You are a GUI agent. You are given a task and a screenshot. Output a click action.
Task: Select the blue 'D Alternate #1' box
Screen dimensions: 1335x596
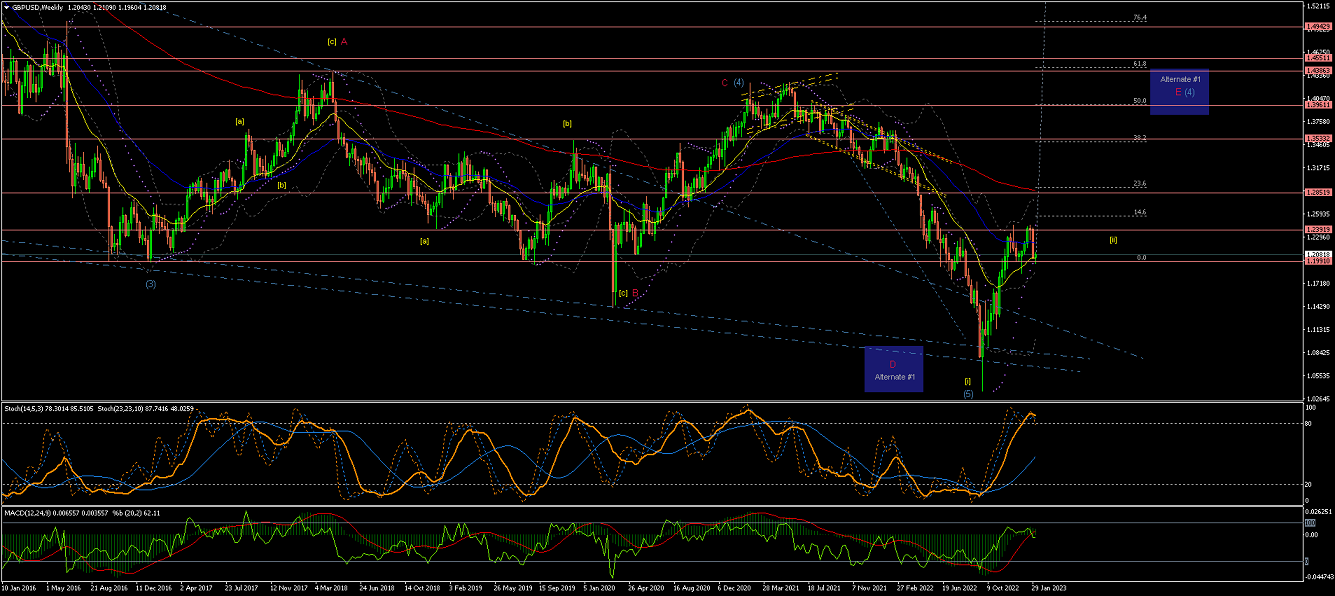pos(894,368)
